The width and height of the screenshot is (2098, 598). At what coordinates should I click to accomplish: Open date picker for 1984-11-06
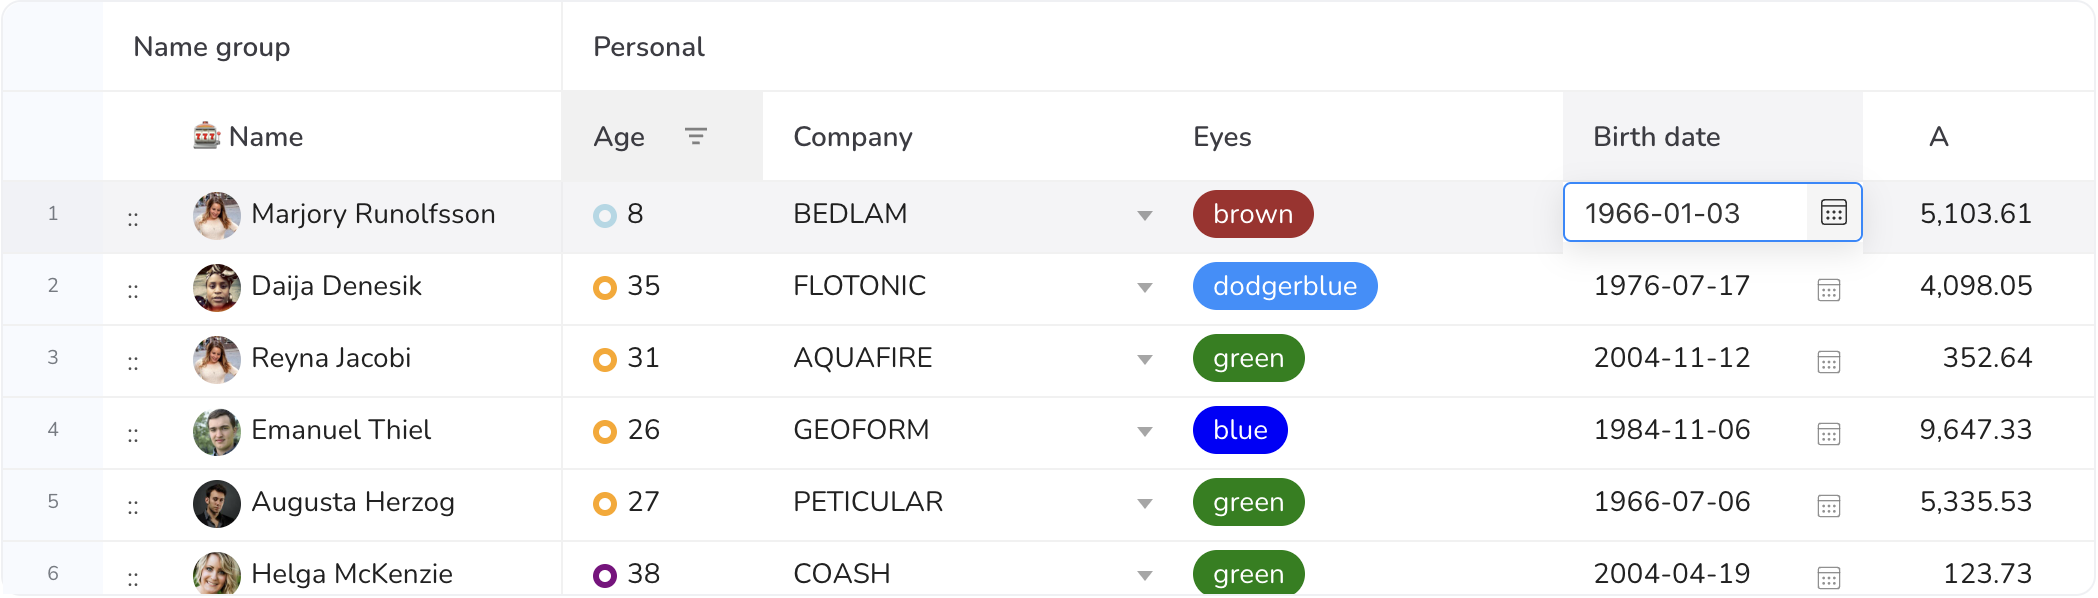coord(1828,434)
